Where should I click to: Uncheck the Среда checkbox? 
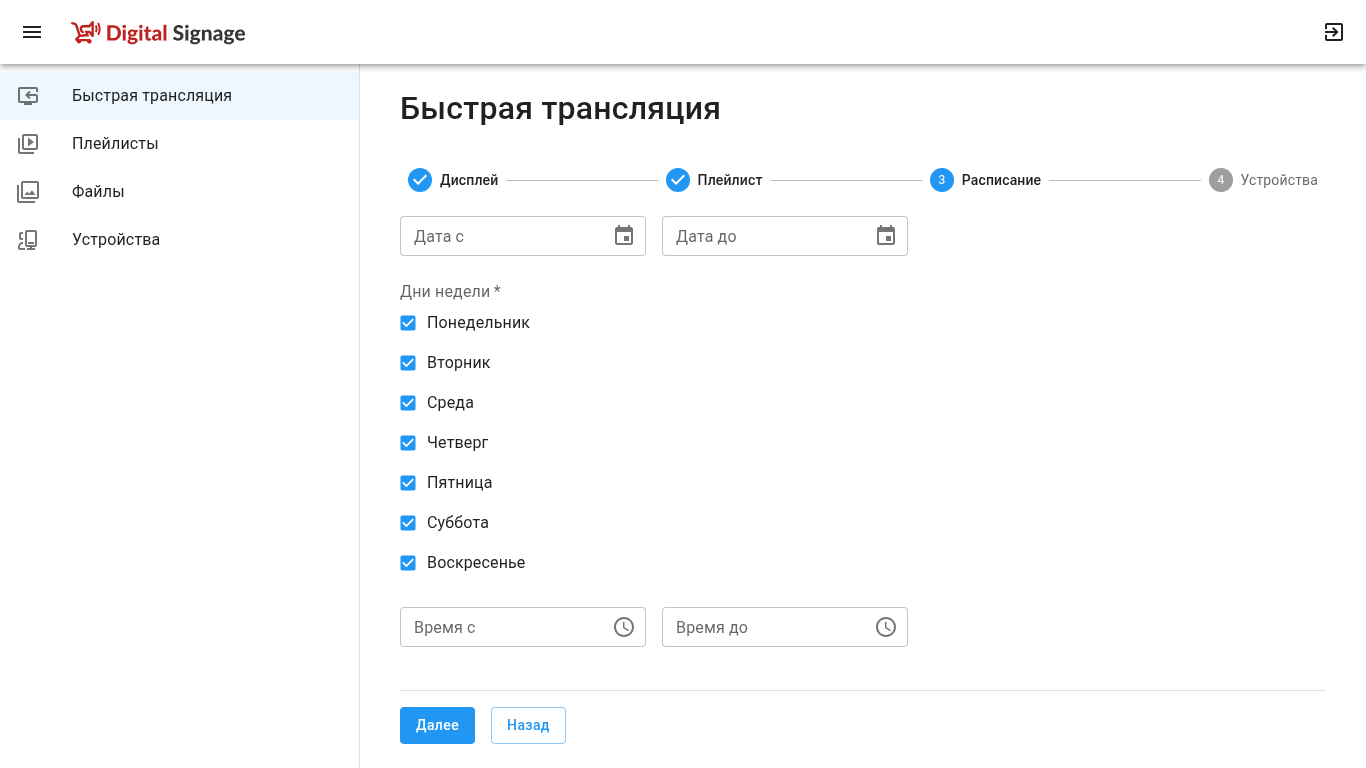point(408,403)
